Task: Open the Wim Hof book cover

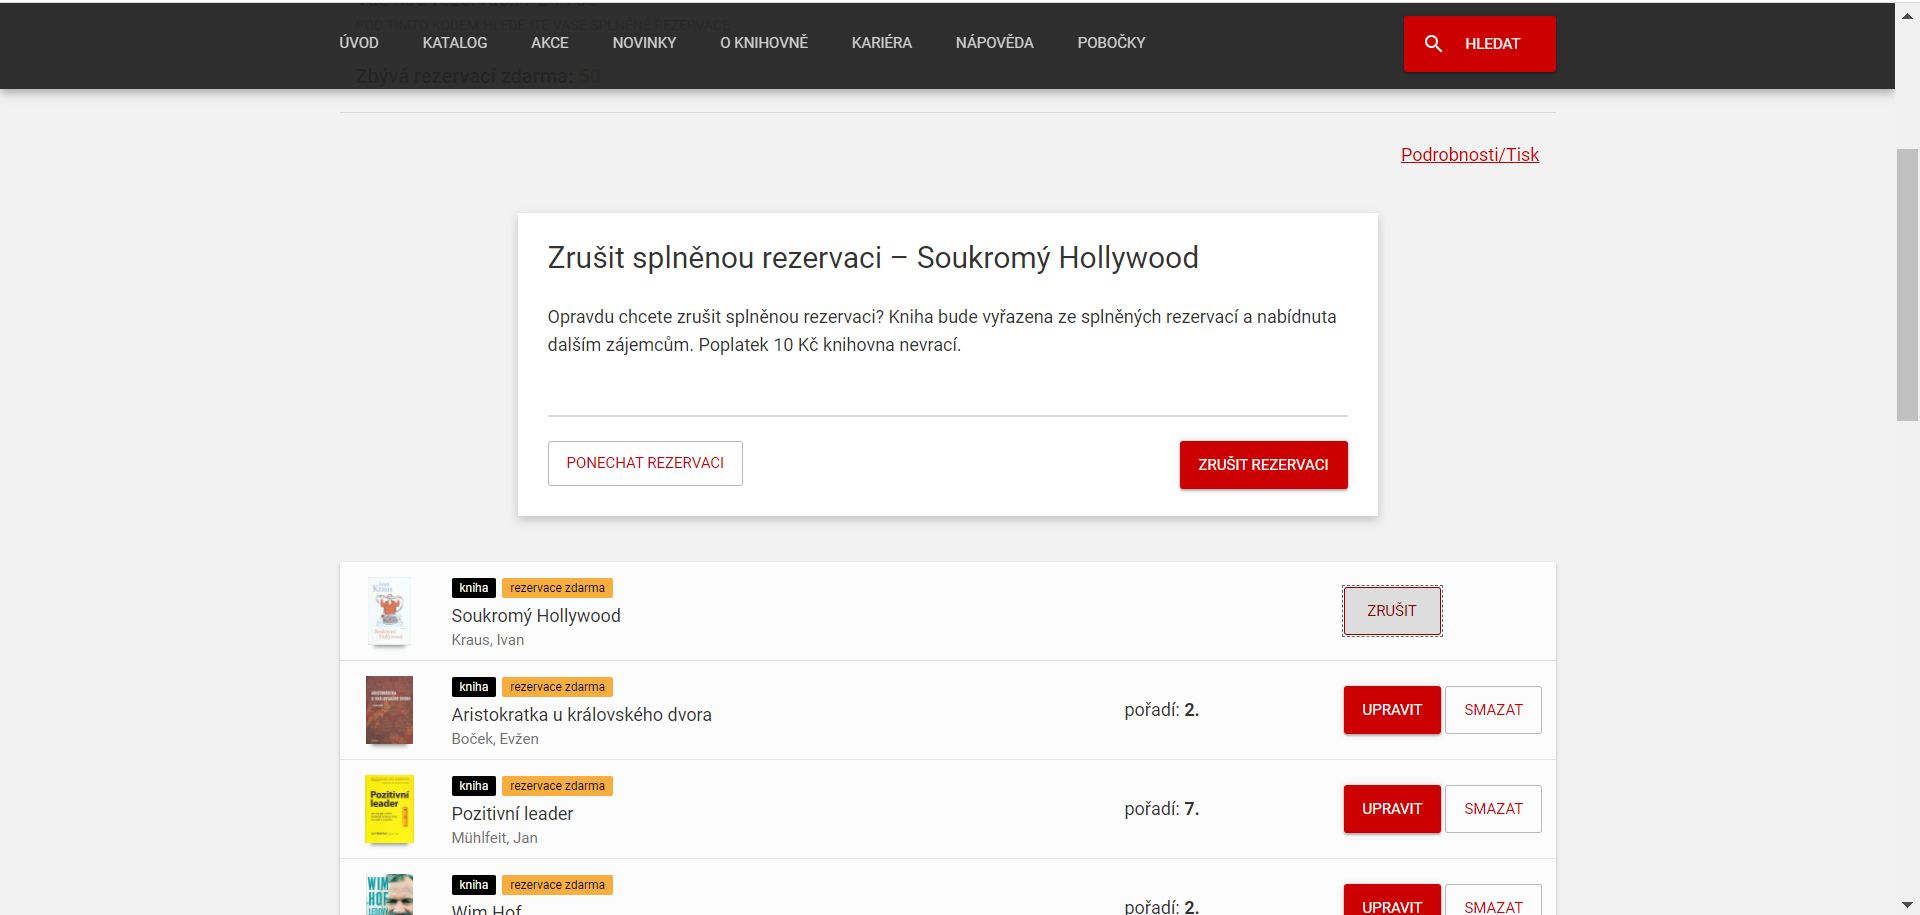Action: (389, 895)
